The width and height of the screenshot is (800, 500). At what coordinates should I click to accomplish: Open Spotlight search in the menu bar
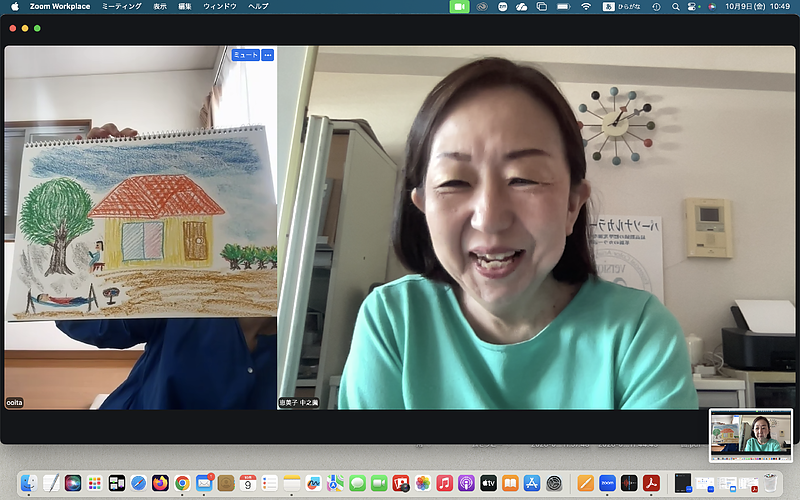point(676,7)
